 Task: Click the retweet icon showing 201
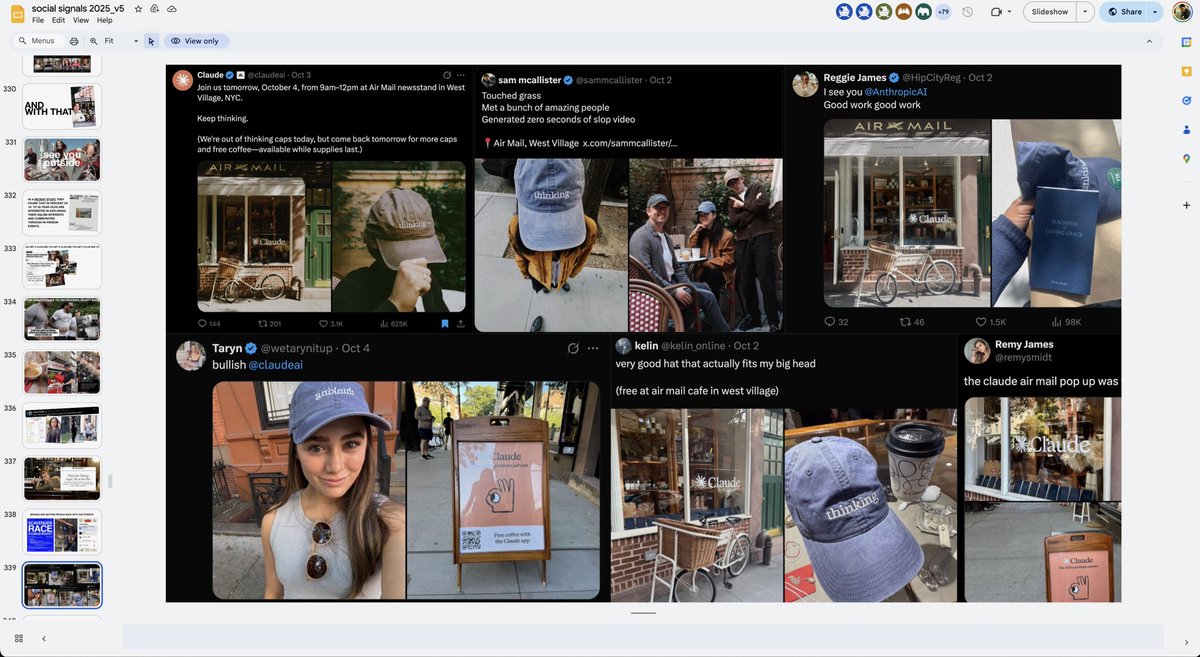coord(263,324)
